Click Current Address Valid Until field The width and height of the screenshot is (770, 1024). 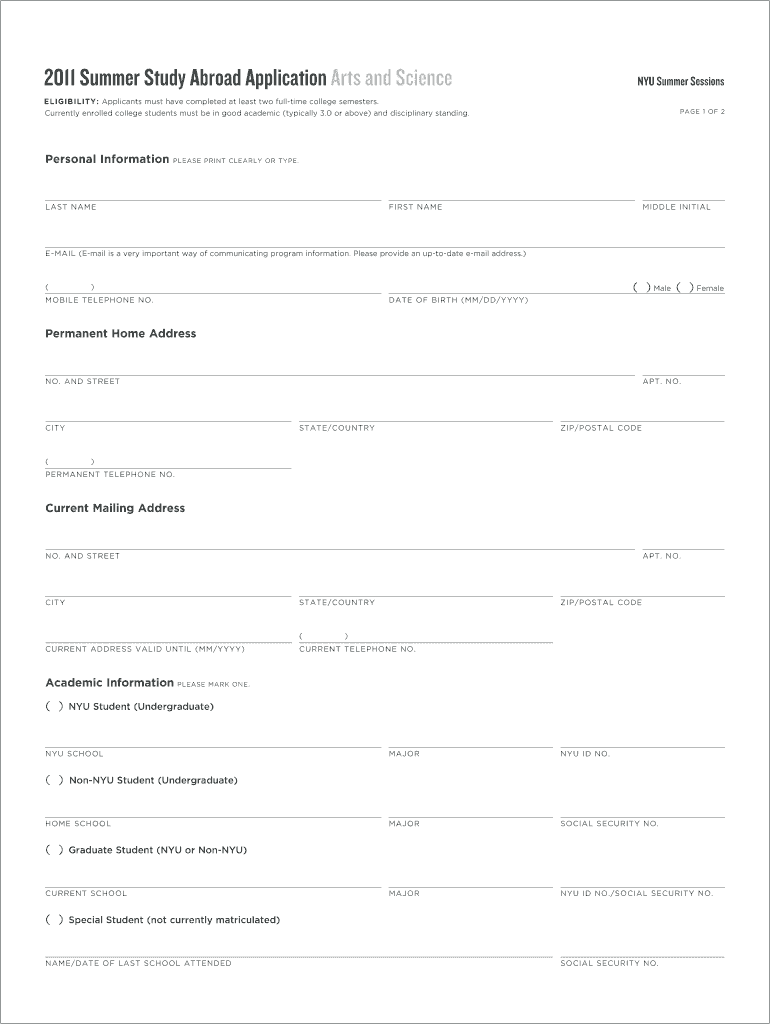click(168, 635)
